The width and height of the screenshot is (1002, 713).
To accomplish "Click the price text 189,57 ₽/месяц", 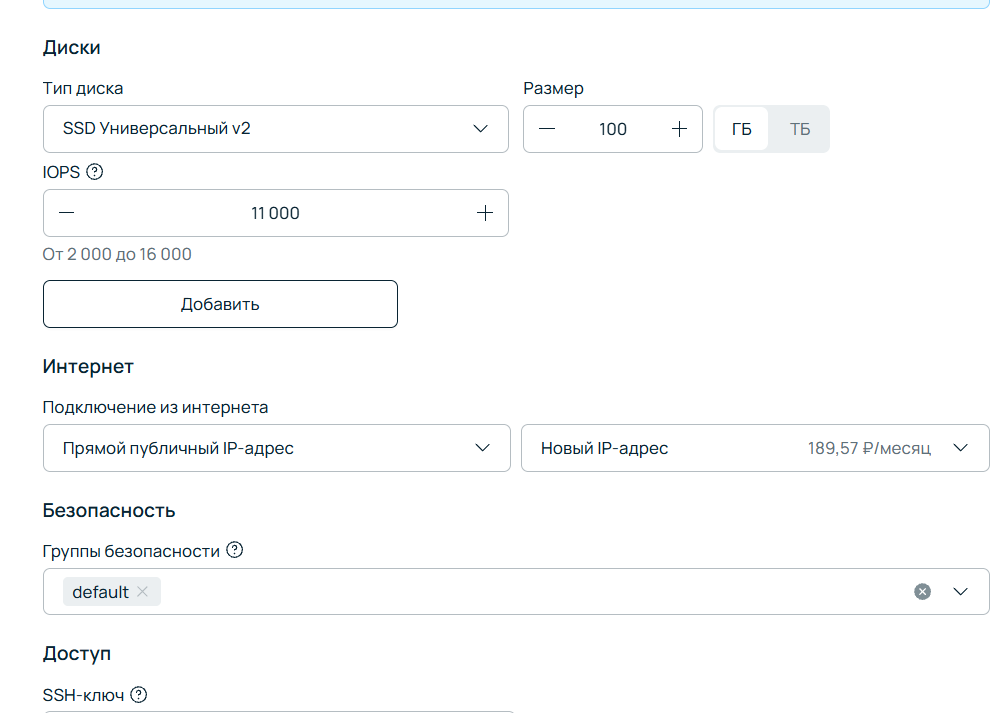I will tap(869, 448).
